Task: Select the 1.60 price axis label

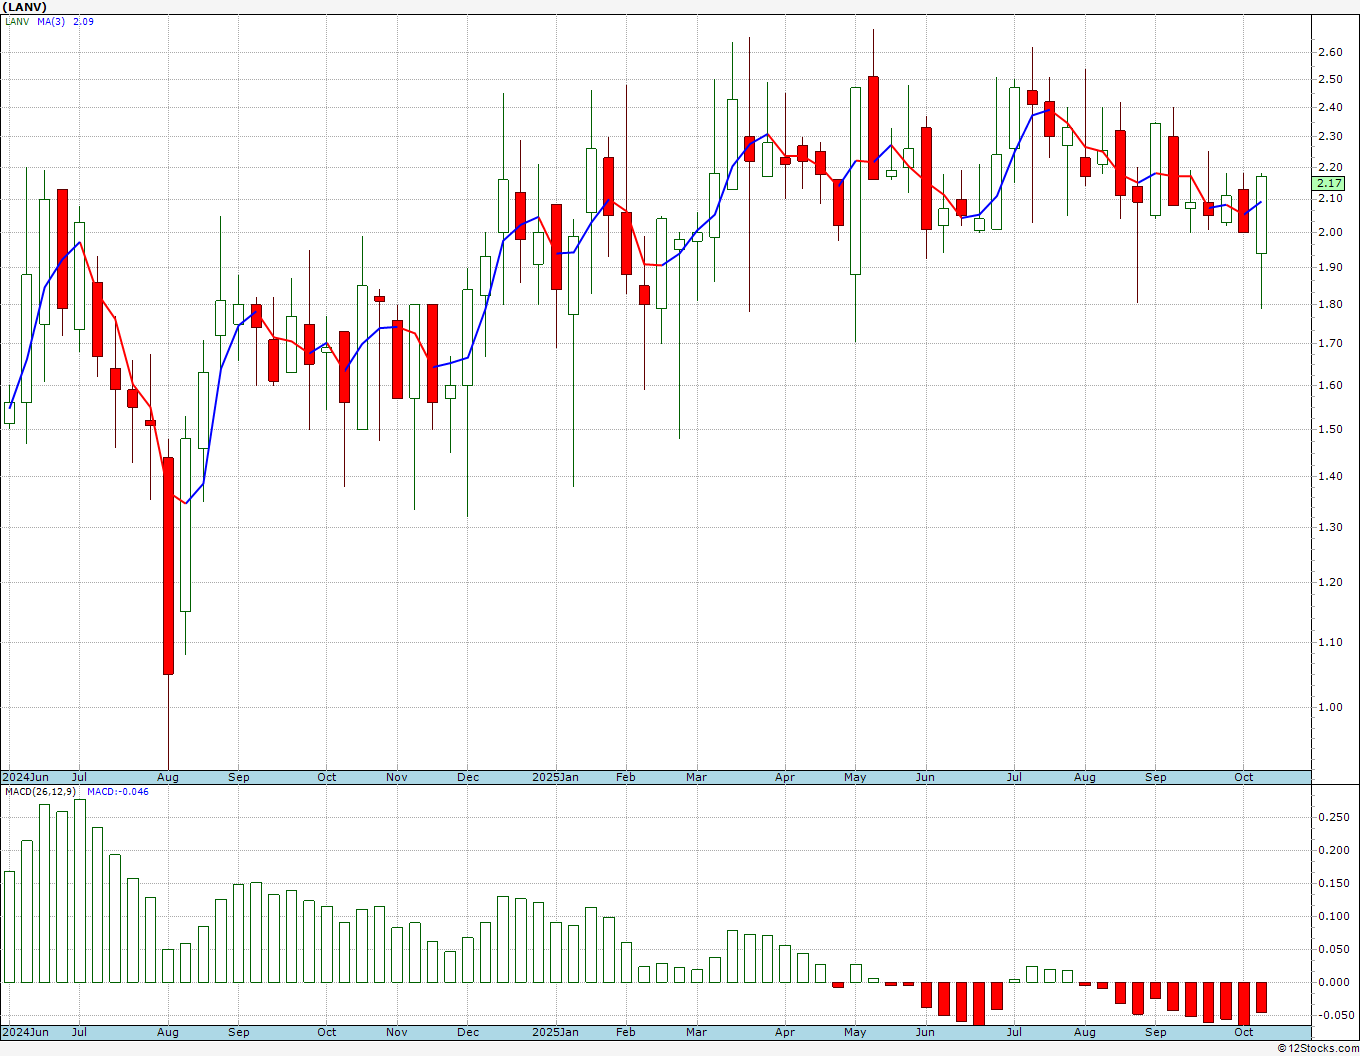Action: (1330, 385)
